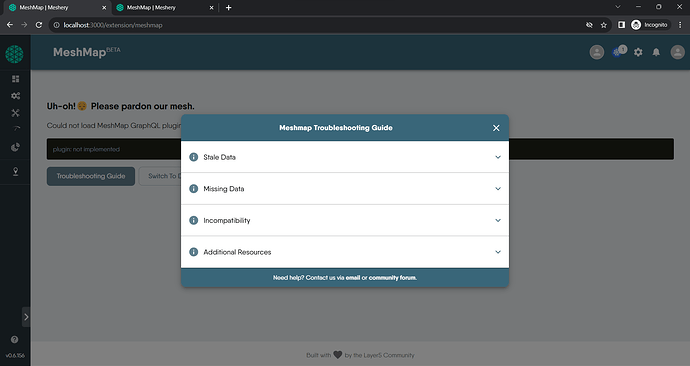Click the Additional Resources heading text
This screenshot has width=690, height=366.
click(x=237, y=252)
